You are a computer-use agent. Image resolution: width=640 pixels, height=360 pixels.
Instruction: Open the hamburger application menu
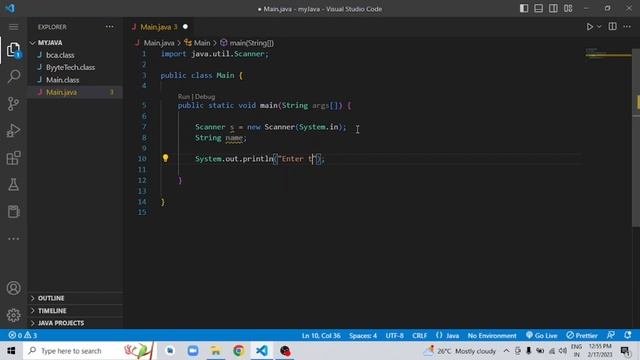(13, 27)
